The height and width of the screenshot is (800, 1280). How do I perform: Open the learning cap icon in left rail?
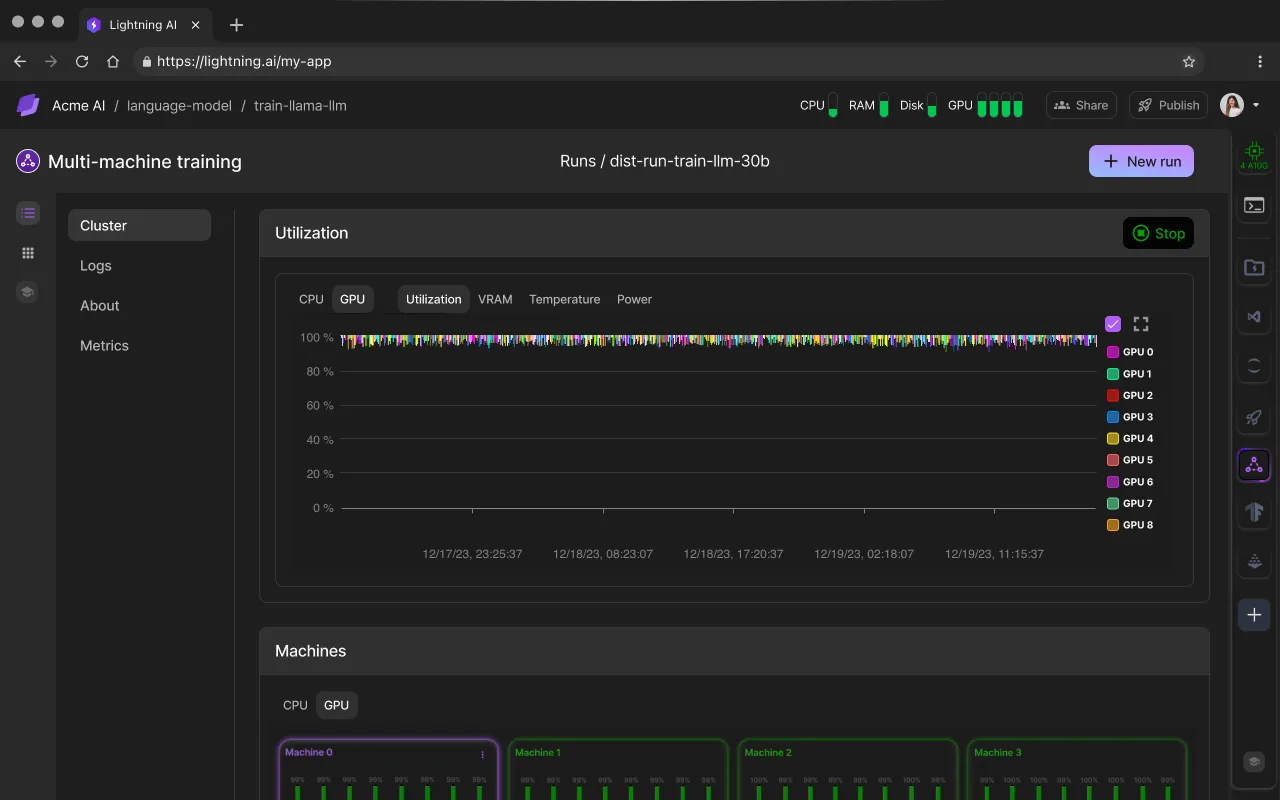pos(28,292)
